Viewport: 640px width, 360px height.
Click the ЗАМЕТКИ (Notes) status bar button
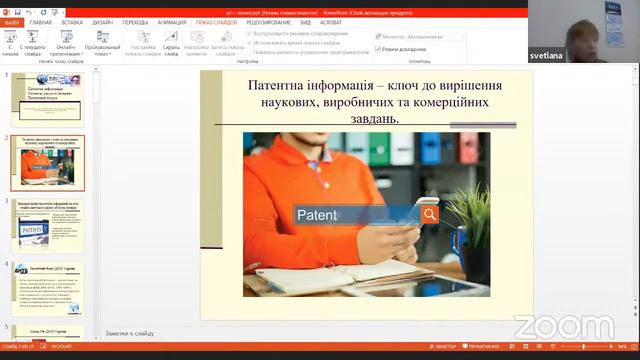(442, 347)
